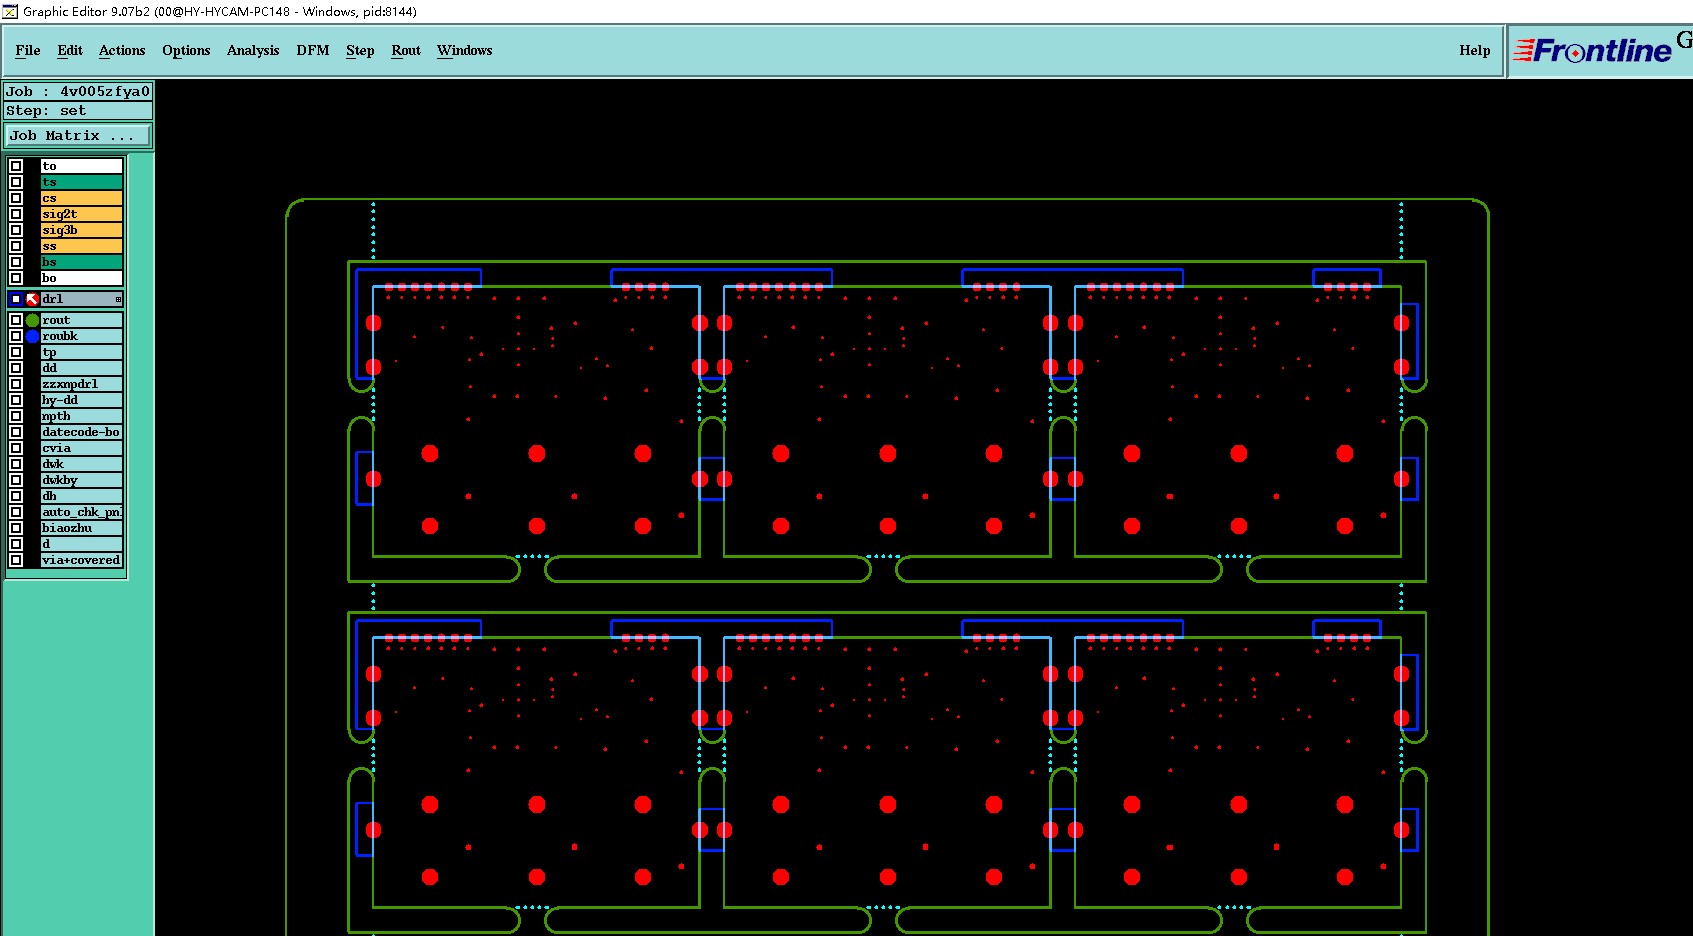Open the Step menu
Screen dimensions: 1693x936
coord(360,50)
